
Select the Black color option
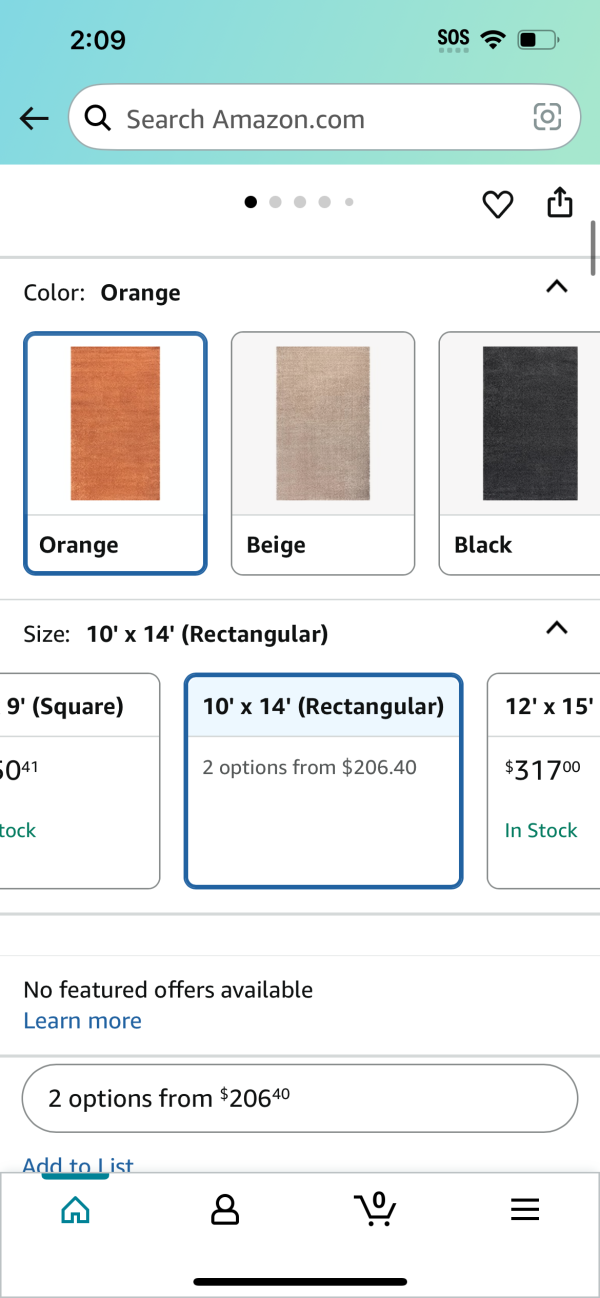click(519, 453)
